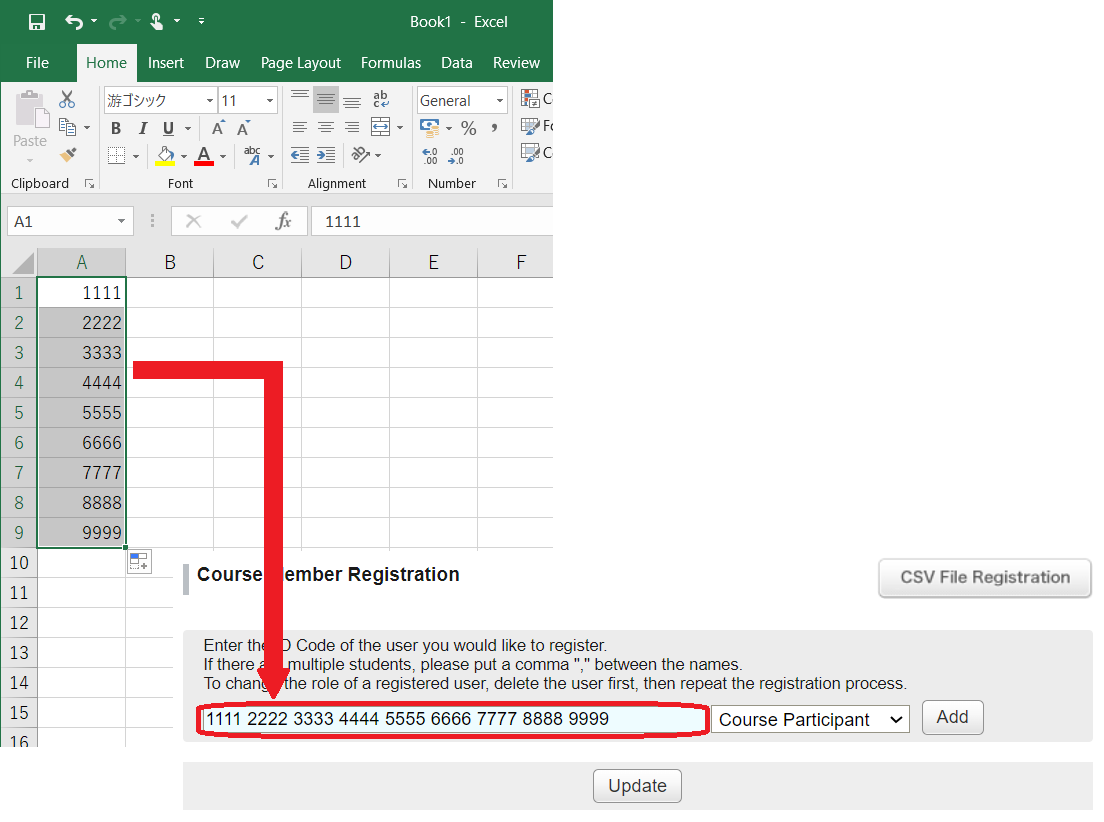Switch to the Draw tab

(x=222, y=63)
